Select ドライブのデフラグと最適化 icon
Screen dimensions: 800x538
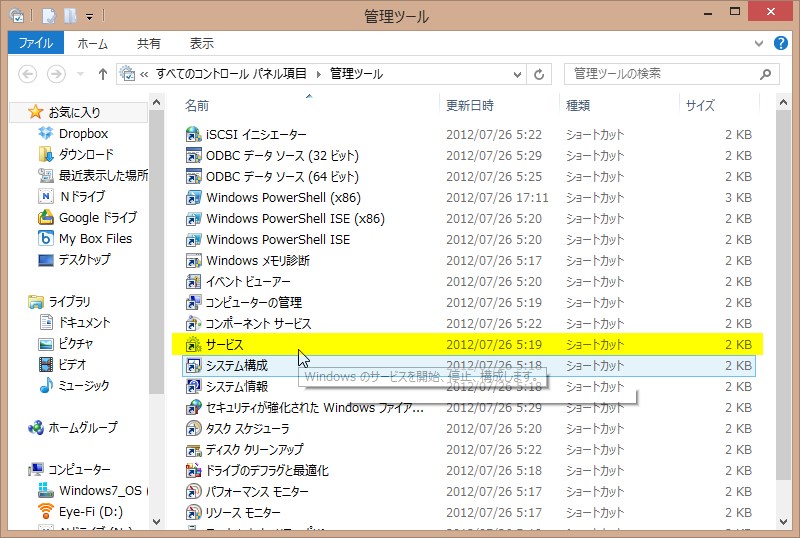point(193,470)
